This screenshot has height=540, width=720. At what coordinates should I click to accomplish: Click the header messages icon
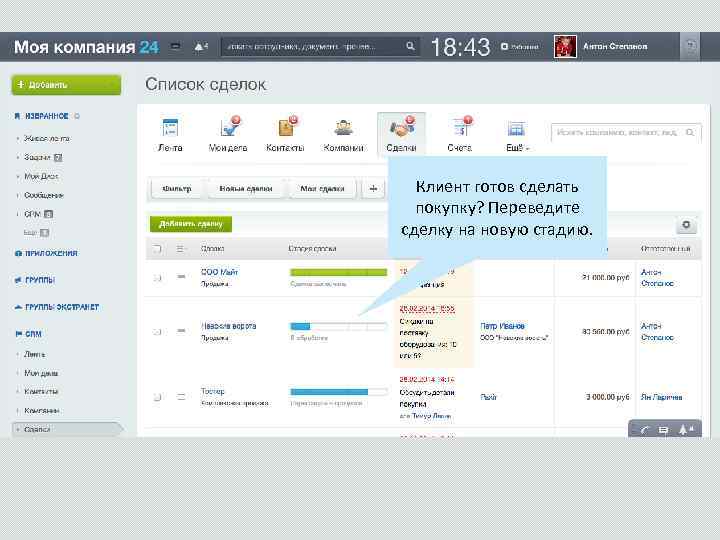click(x=175, y=46)
